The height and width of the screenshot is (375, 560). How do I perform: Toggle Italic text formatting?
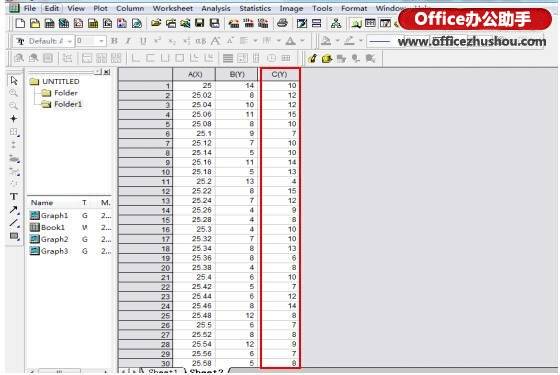(x=128, y=41)
